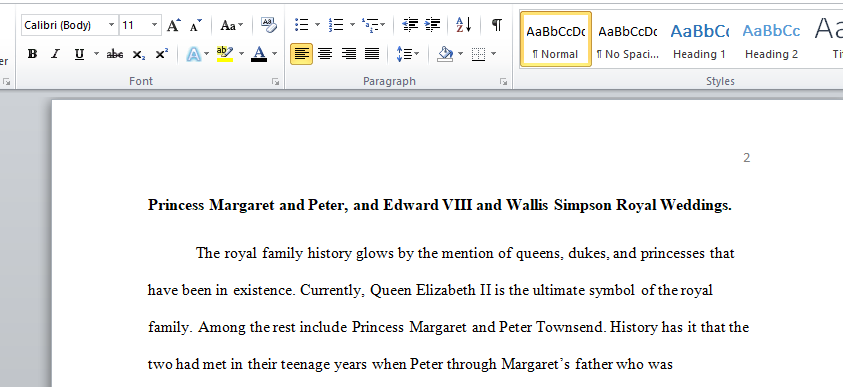
Task: Toggle Show/Hide paragraph marks
Action: click(497, 25)
